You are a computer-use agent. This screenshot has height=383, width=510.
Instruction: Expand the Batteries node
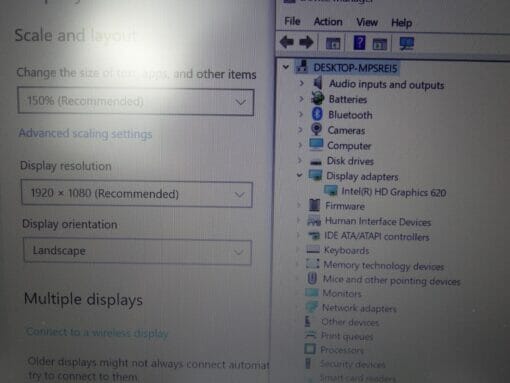[301, 99]
